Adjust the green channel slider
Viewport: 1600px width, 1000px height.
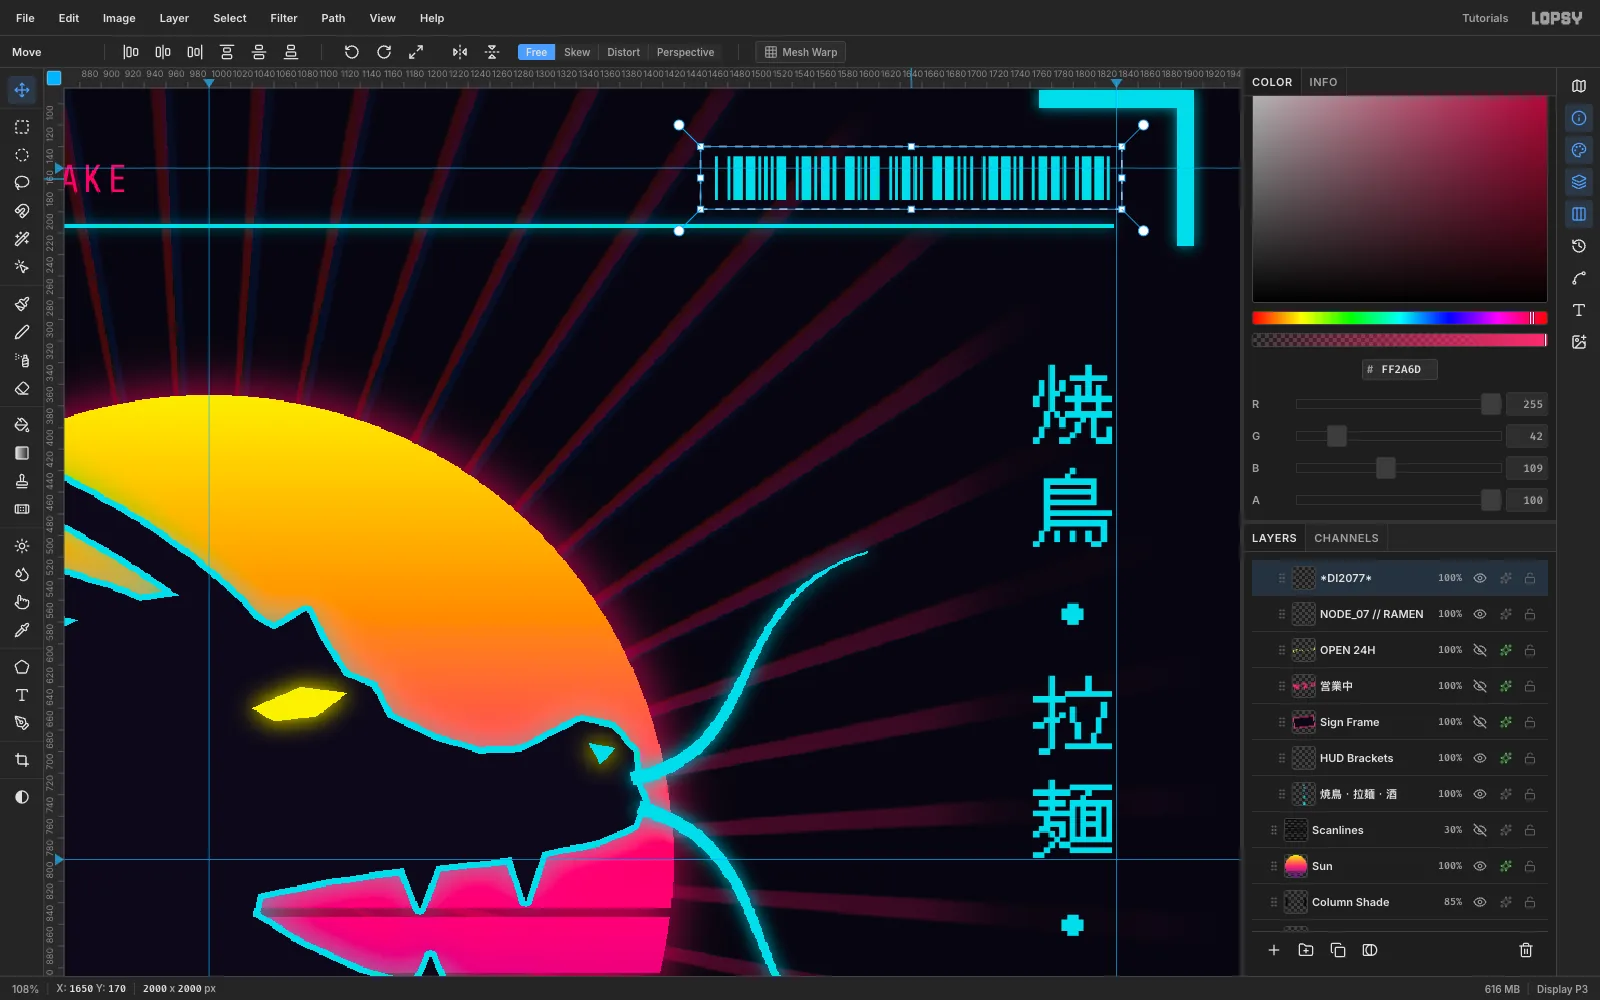point(1398,436)
